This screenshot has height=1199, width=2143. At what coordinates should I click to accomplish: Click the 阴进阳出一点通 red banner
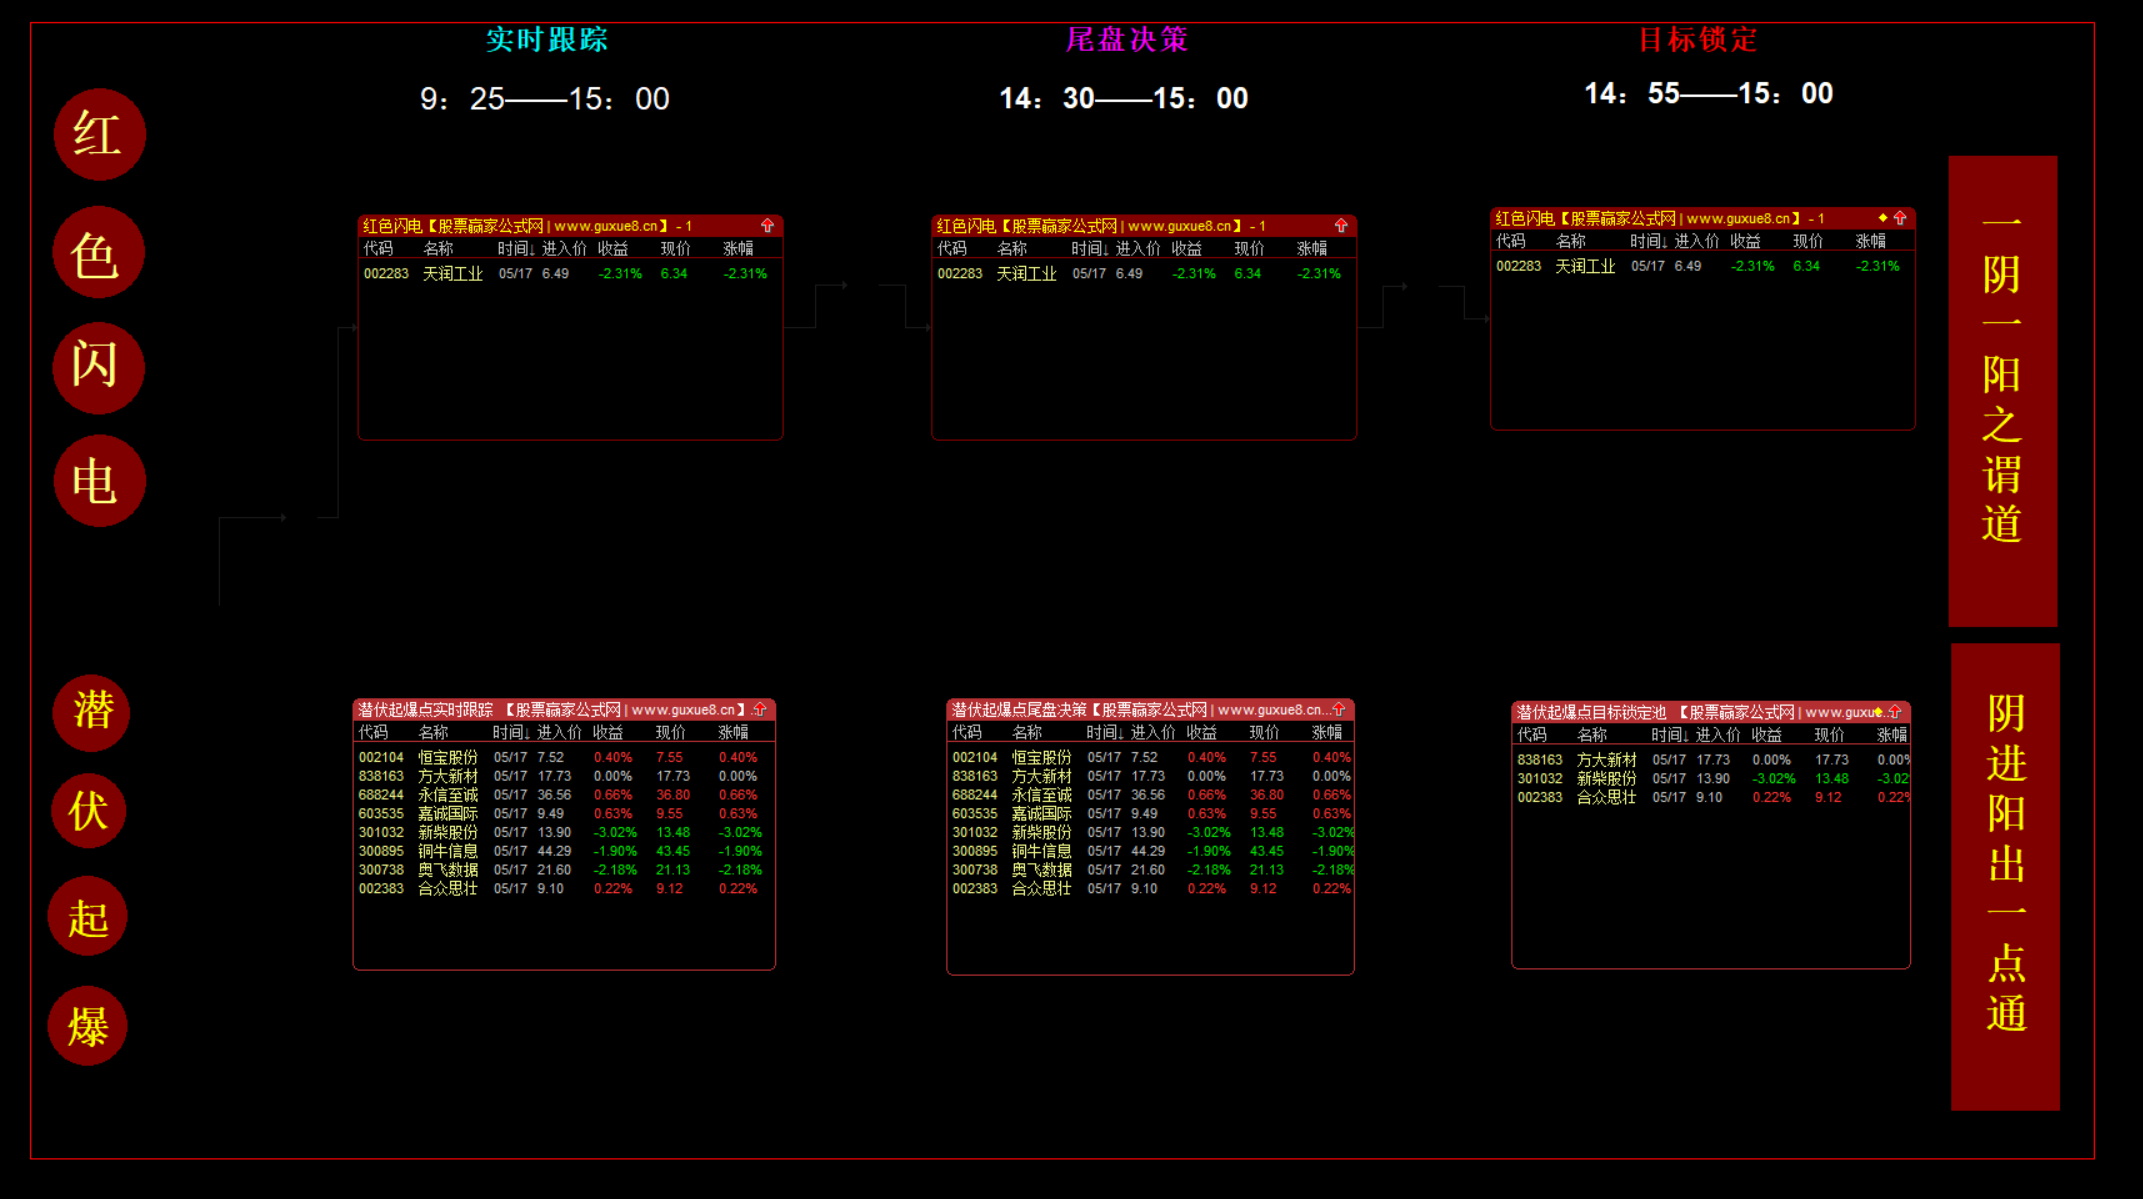pyautogui.click(x=2005, y=876)
